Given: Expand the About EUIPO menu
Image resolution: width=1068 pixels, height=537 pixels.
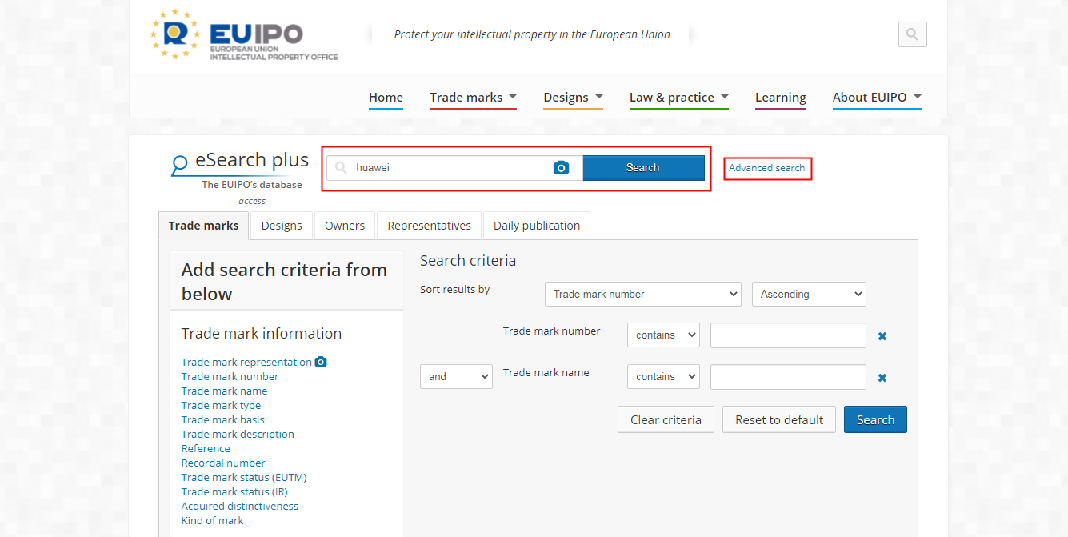Looking at the screenshot, I should (x=876, y=98).
